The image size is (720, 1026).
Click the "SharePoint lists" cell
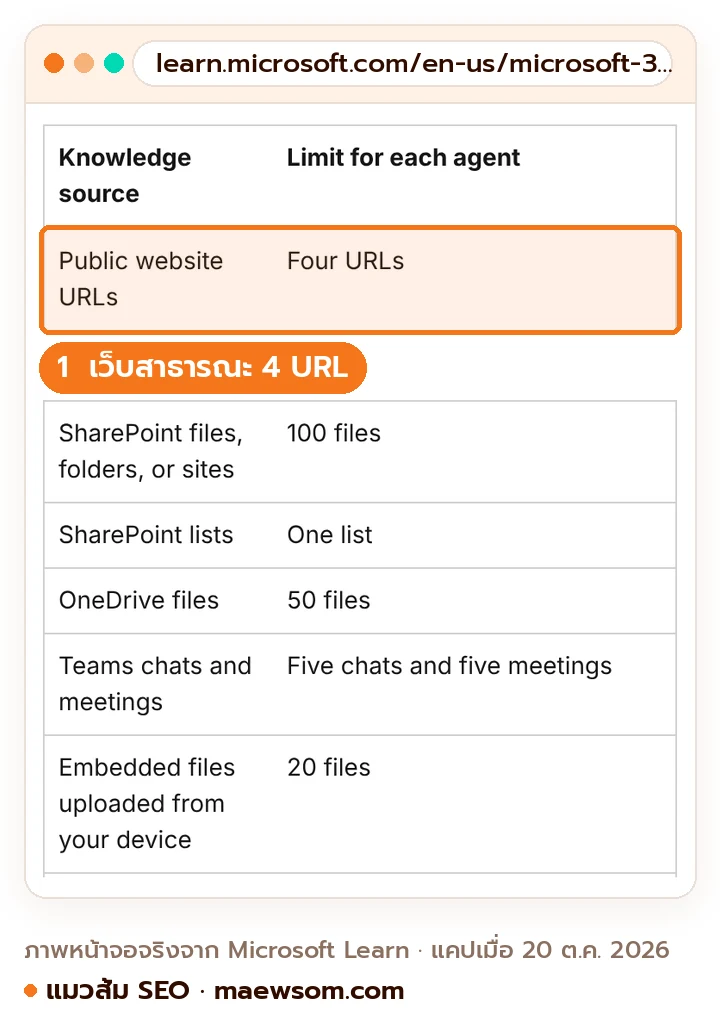[146, 535]
